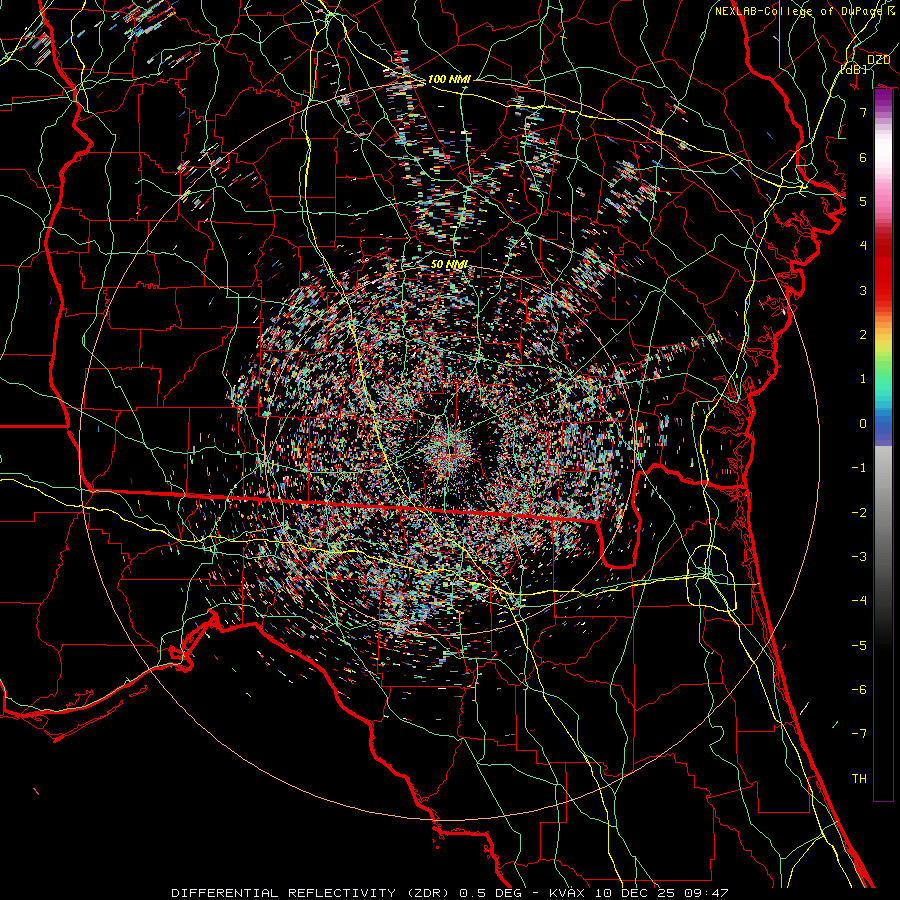Select the -6 dB scale value

(859, 690)
